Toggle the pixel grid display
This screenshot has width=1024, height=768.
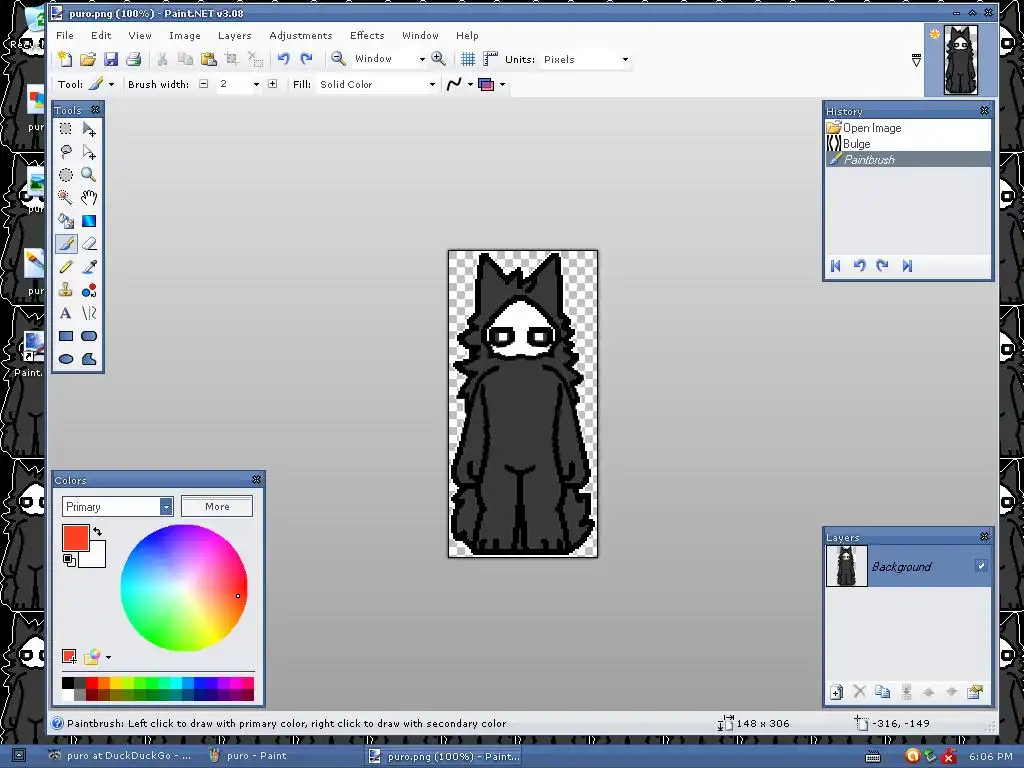tap(468, 59)
